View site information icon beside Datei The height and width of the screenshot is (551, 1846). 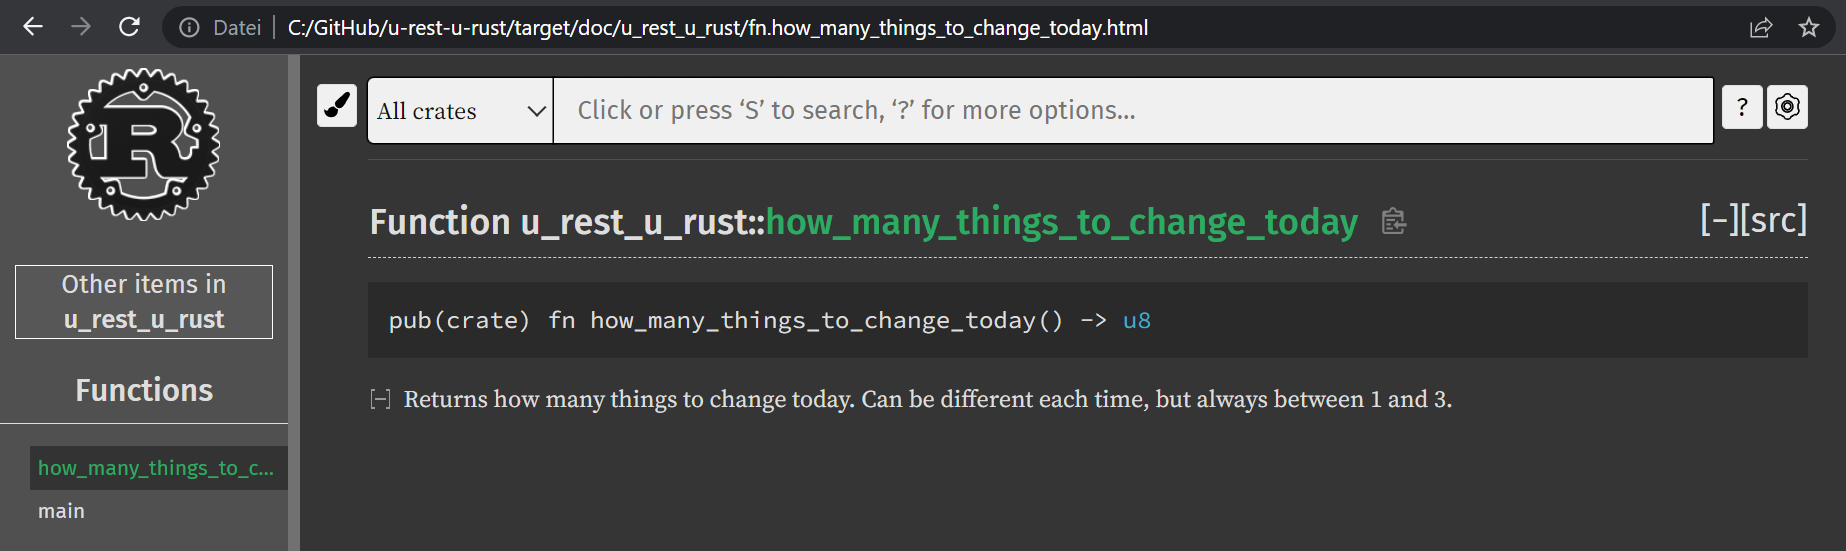pyautogui.click(x=189, y=28)
